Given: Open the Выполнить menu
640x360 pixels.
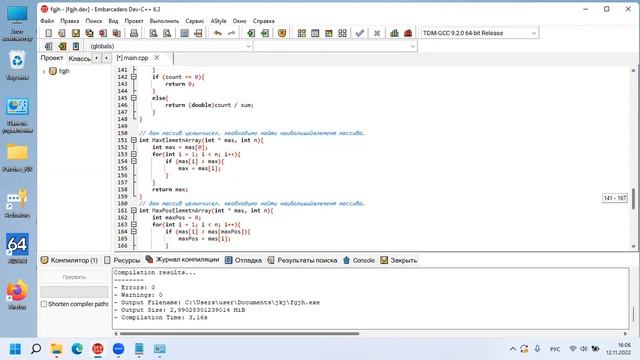Looking at the screenshot, I should (164, 21).
